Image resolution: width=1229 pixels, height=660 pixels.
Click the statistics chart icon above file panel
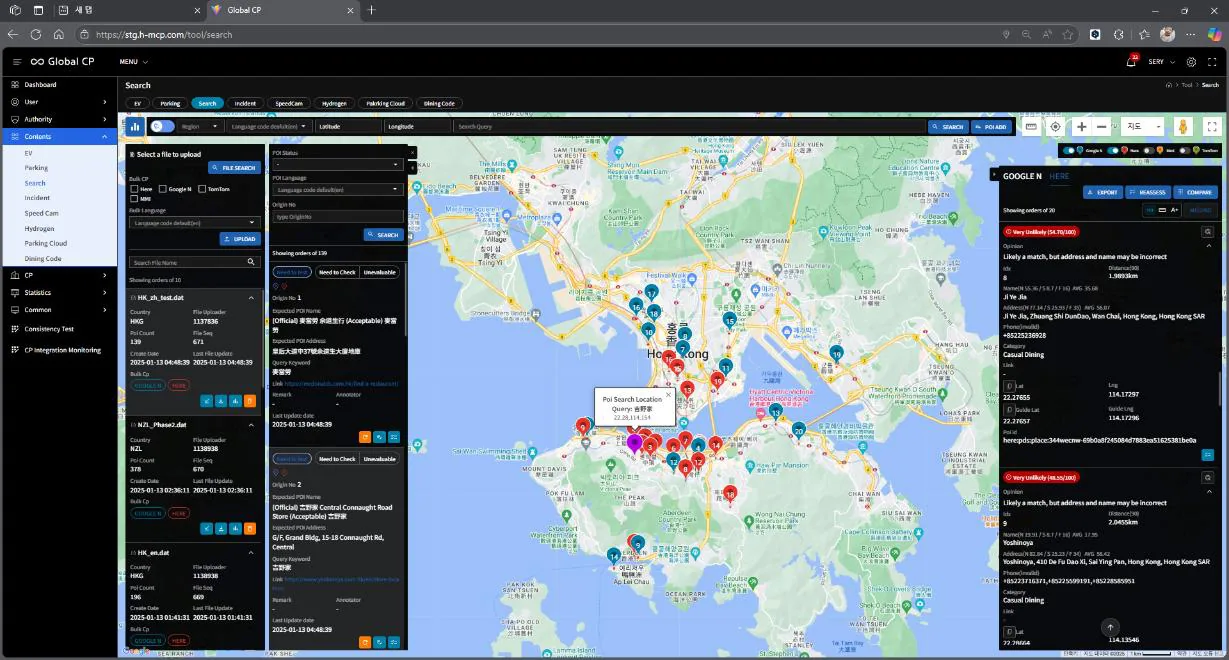(134, 127)
